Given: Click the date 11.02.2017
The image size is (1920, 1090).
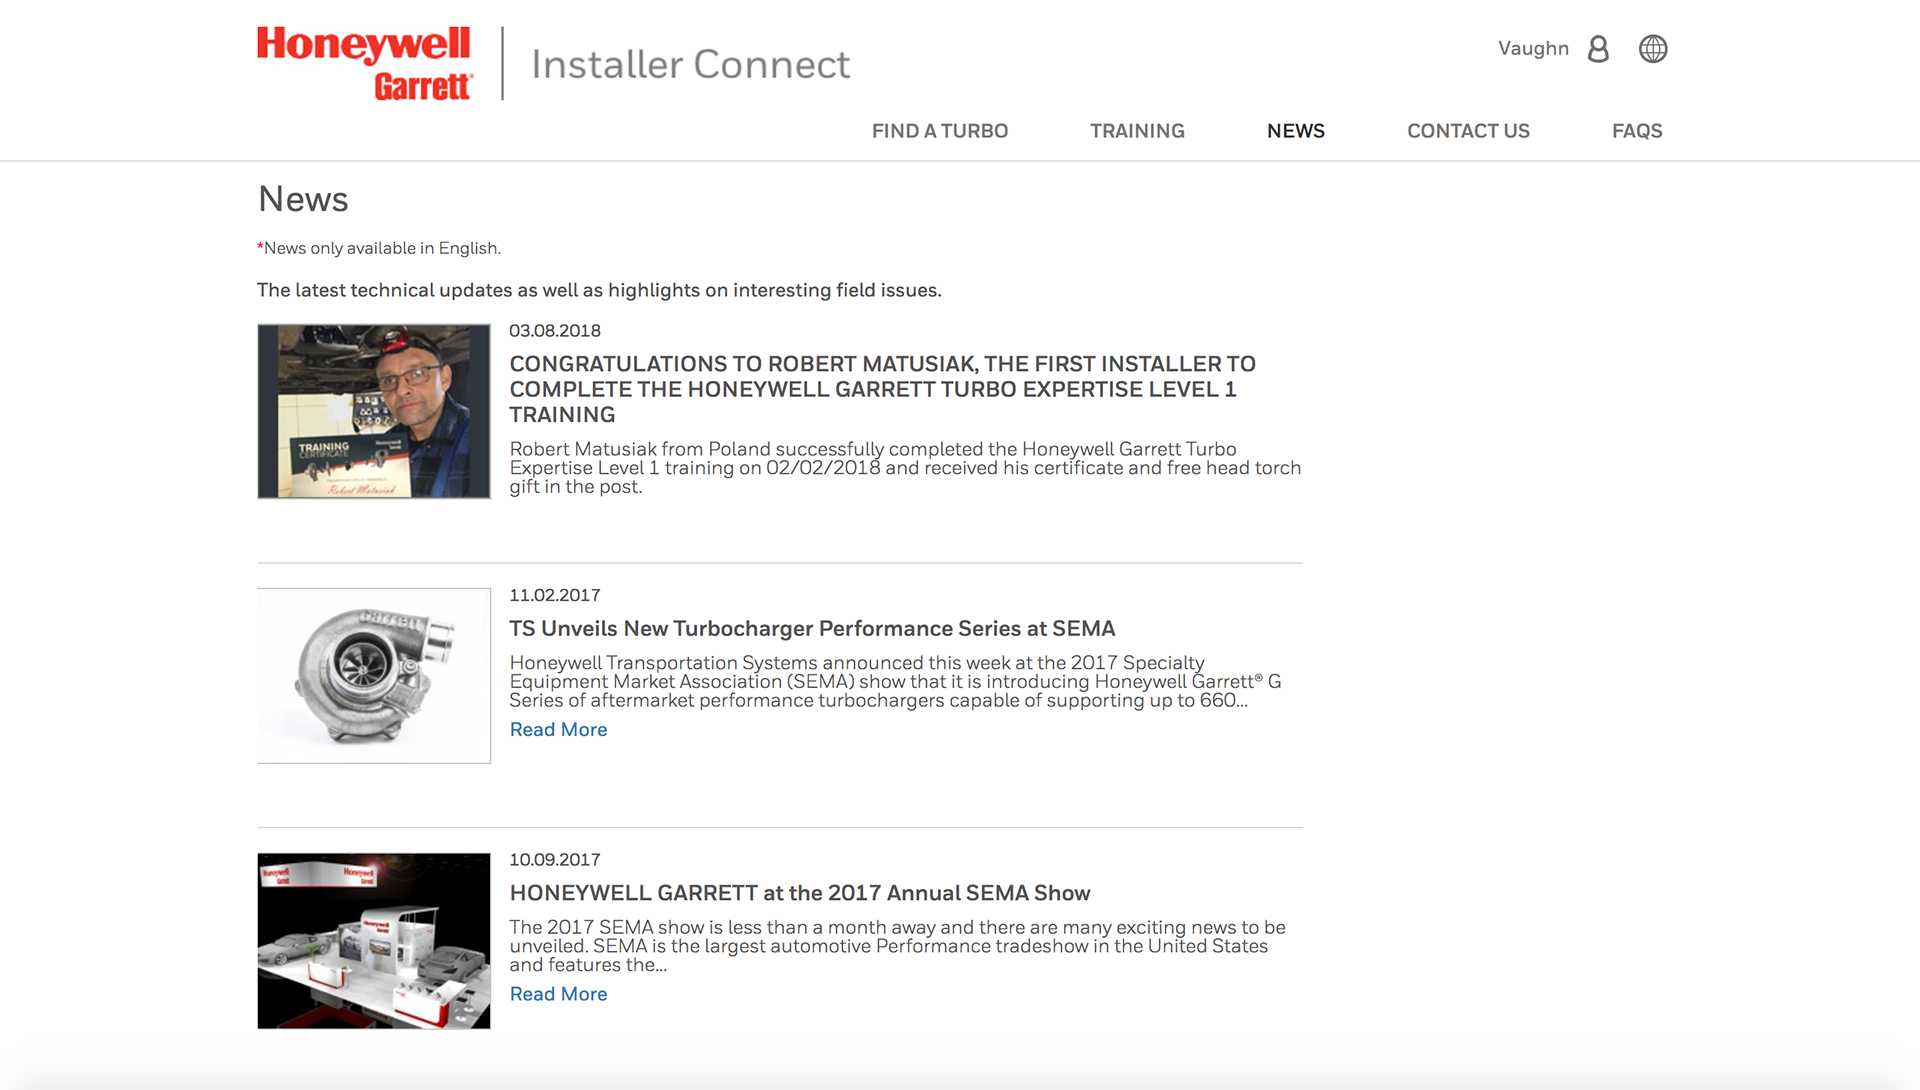Looking at the screenshot, I should [555, 595].
